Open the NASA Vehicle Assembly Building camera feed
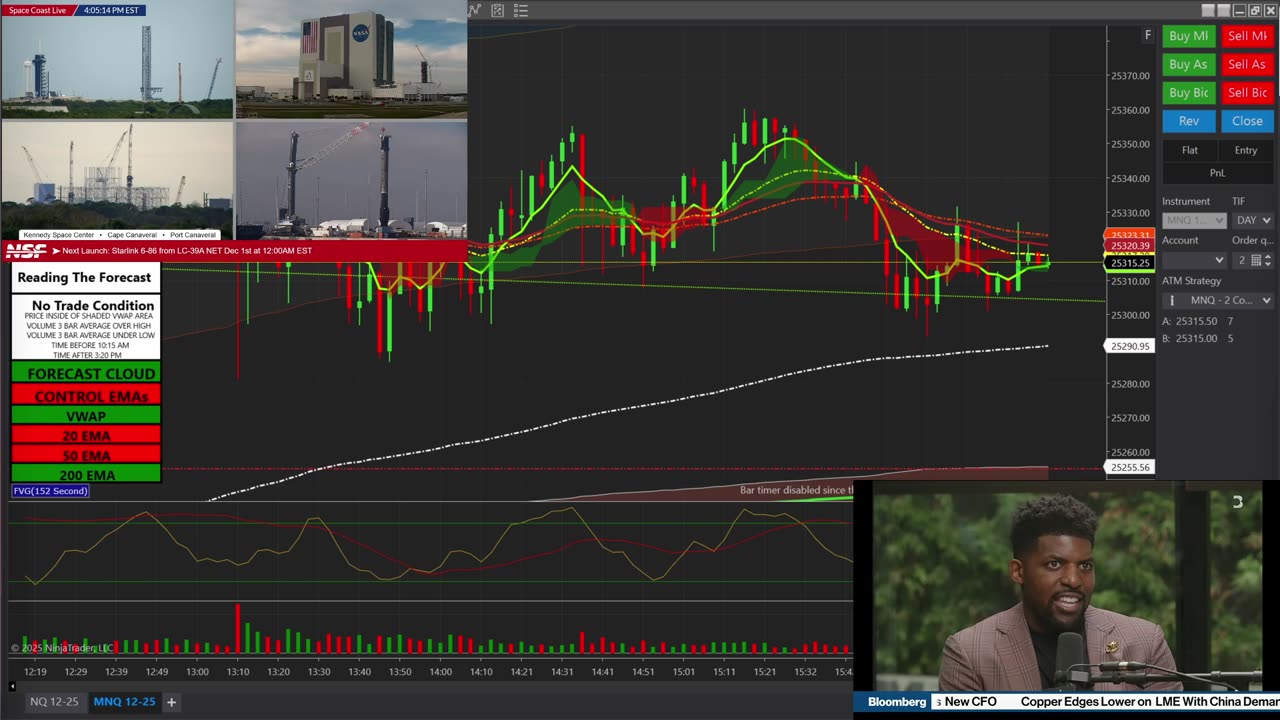The image size is (1280, 720). click(351, 59)
